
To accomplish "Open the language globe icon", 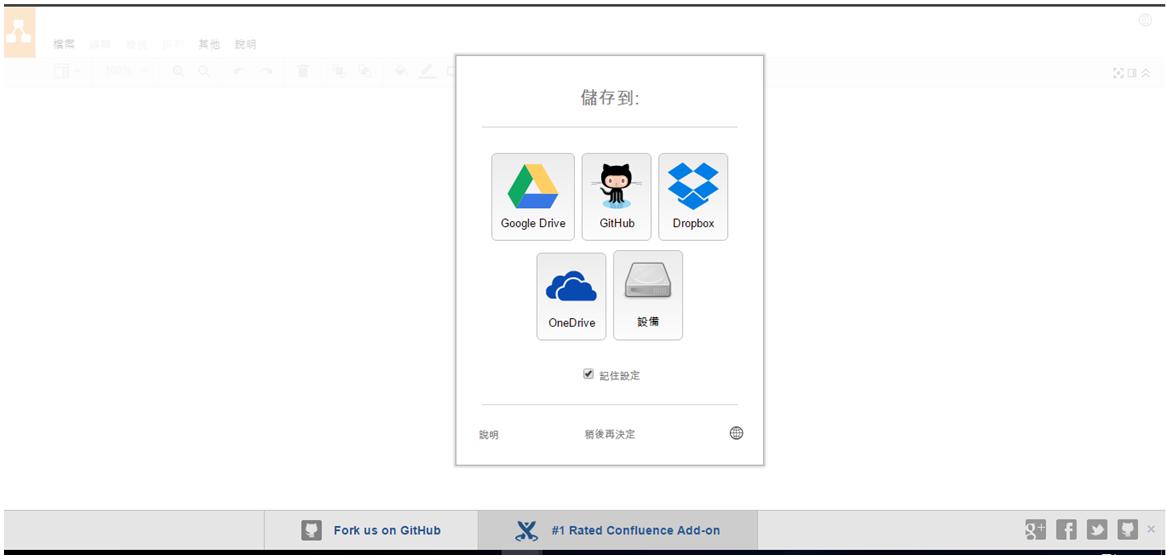I will click(x=736, y=433).
